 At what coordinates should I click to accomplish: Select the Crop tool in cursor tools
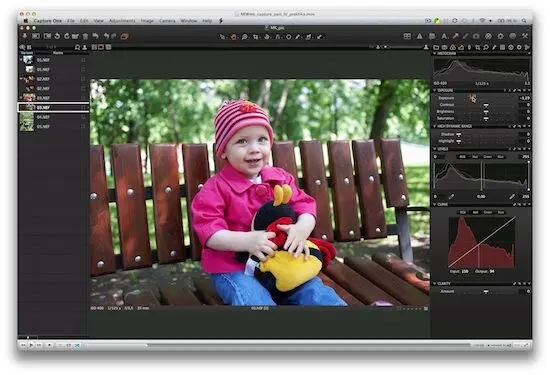tap(256, 36)
